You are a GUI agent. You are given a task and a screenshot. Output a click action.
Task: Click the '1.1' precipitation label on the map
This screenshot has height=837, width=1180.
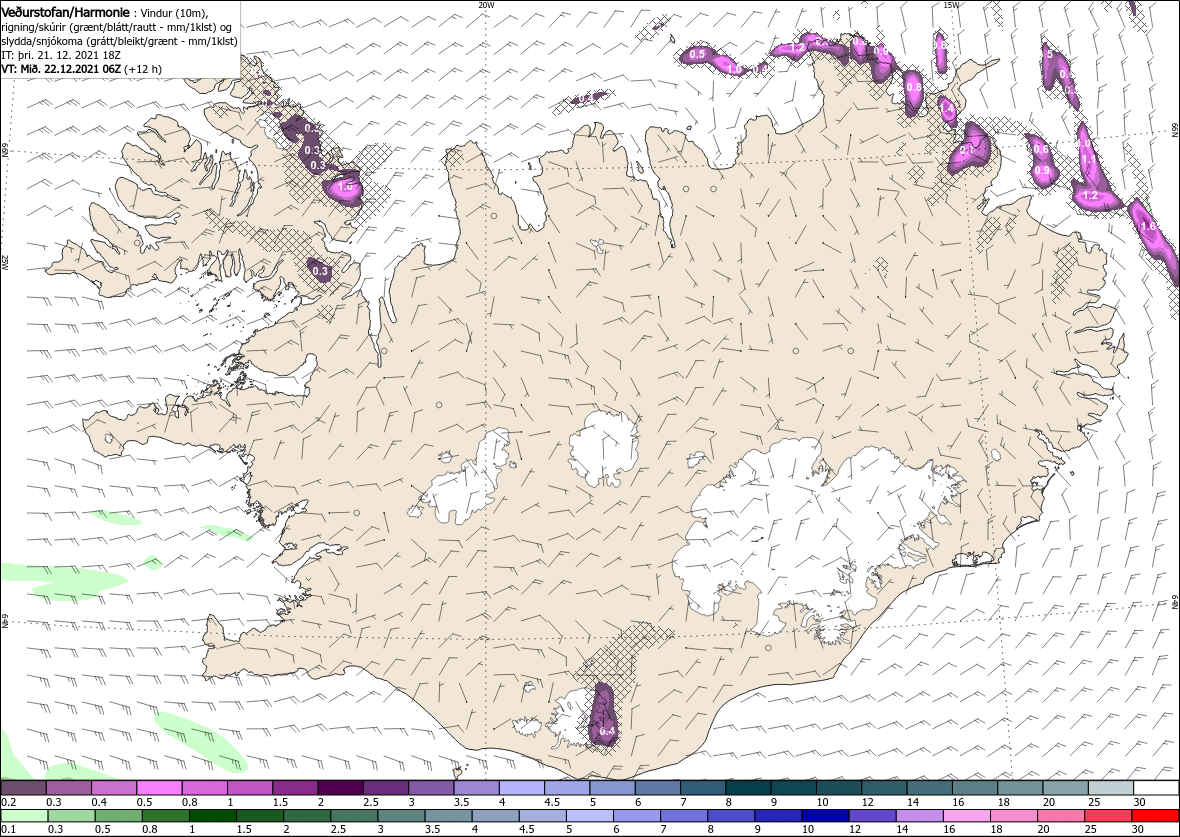tap(1089, 160)
